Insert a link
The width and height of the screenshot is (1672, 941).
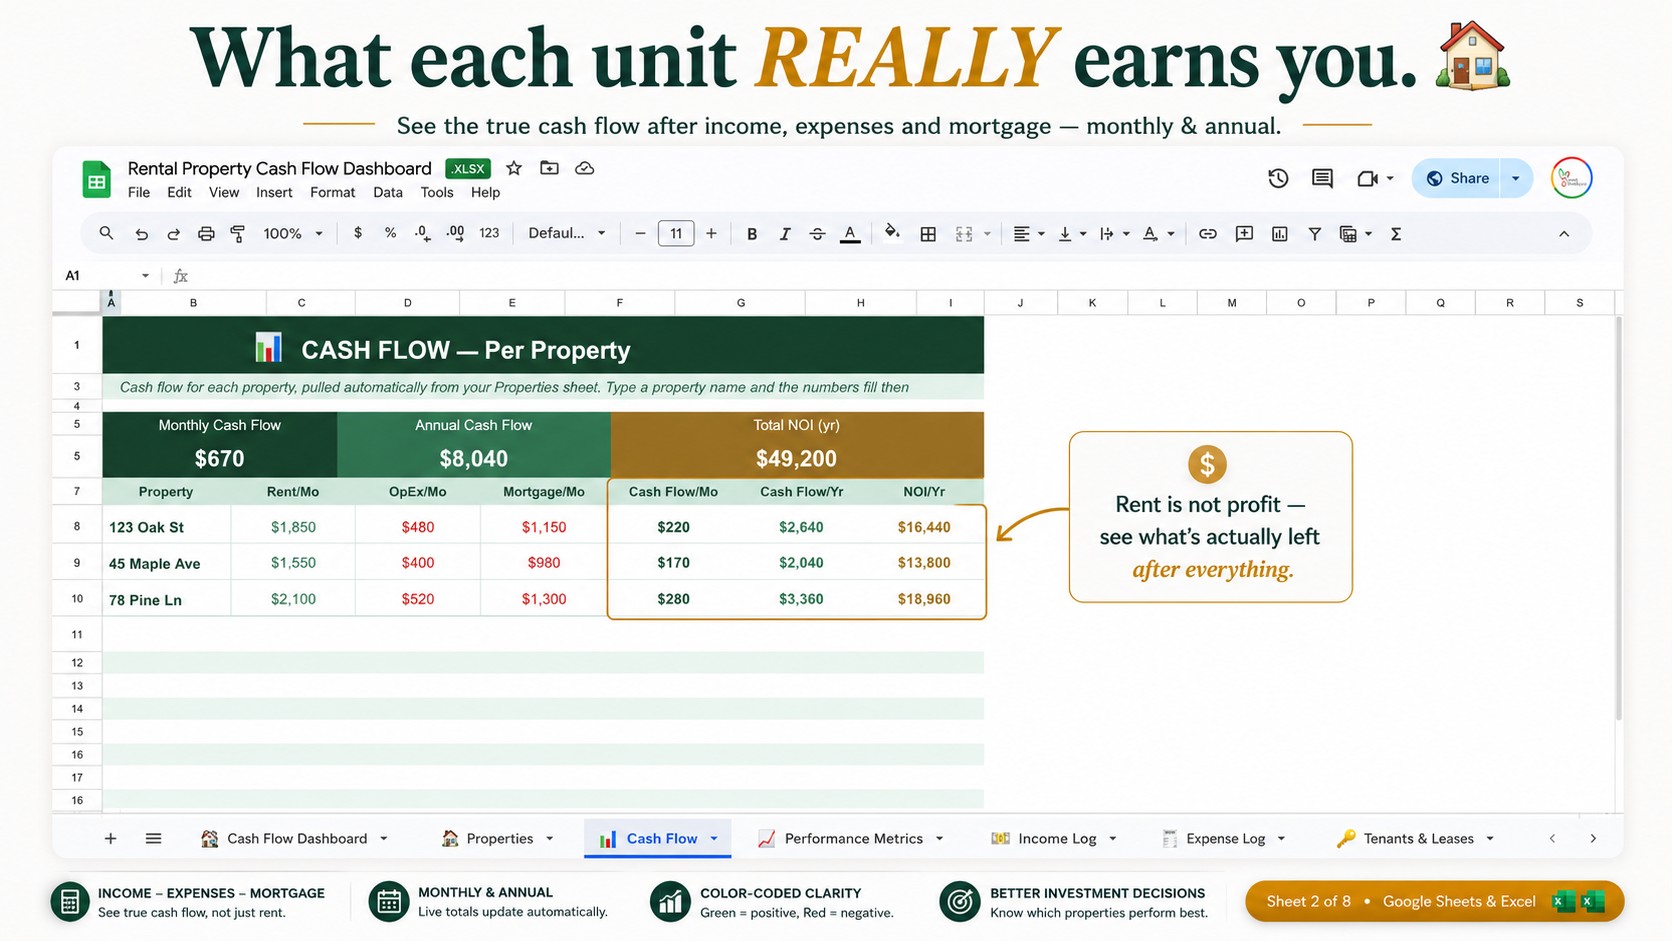(x=1208, y=233)
